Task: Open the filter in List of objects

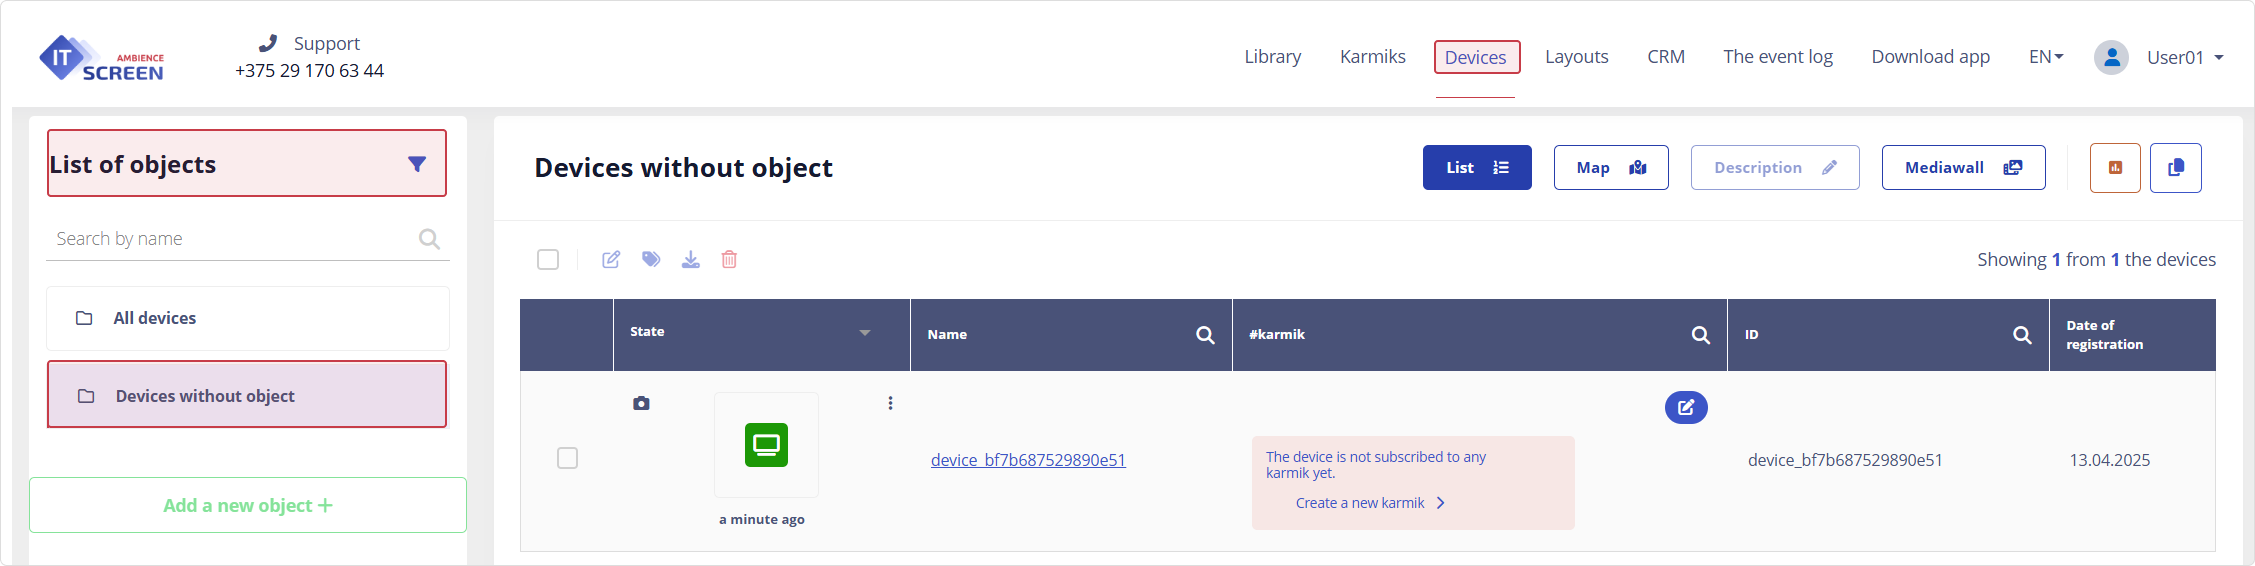Action: 417,164
